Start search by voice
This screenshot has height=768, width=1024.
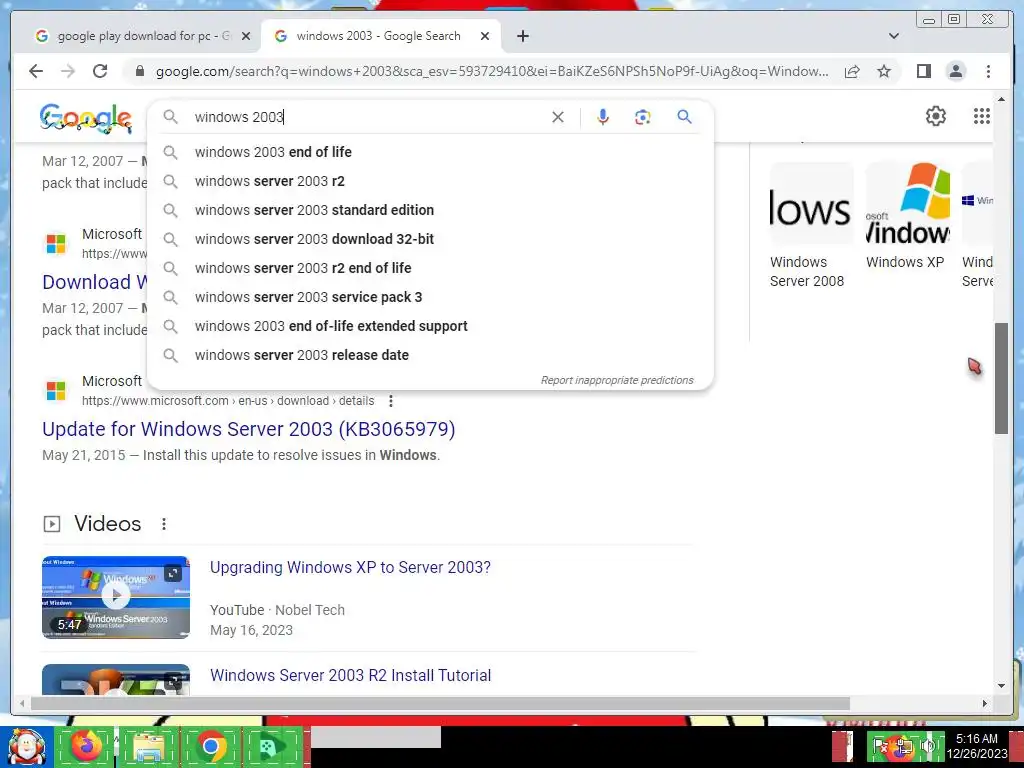click(x=603, y=118)
